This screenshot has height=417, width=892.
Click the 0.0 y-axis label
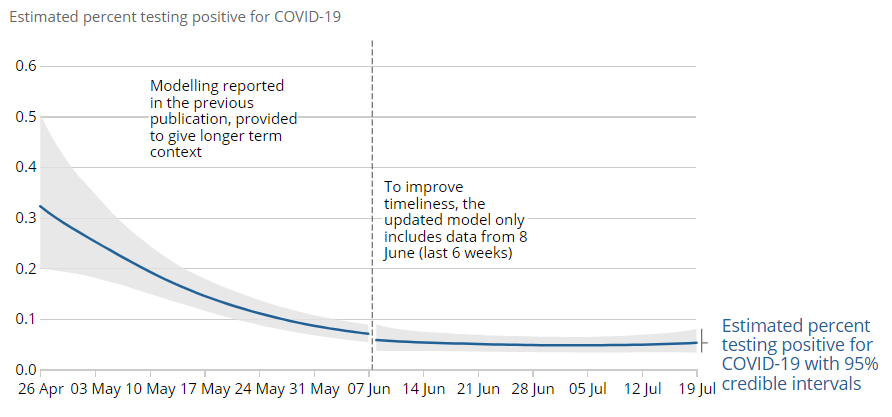pyautogui.click(x=25, y=370)
